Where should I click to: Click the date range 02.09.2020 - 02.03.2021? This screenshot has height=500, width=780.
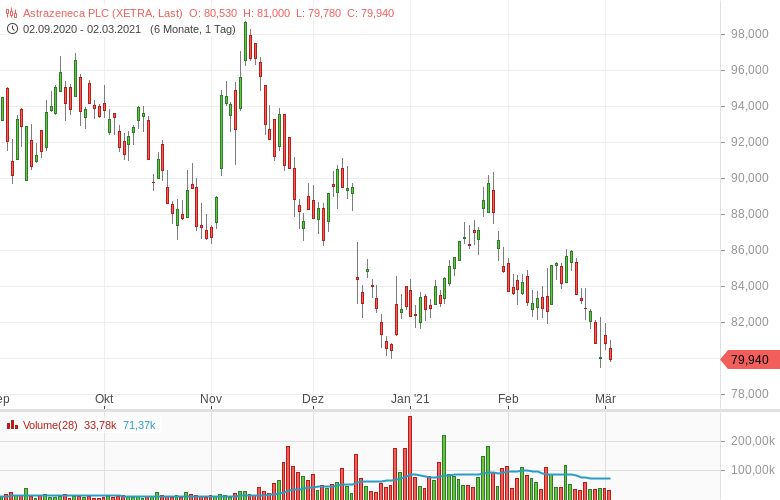[82, 29]
